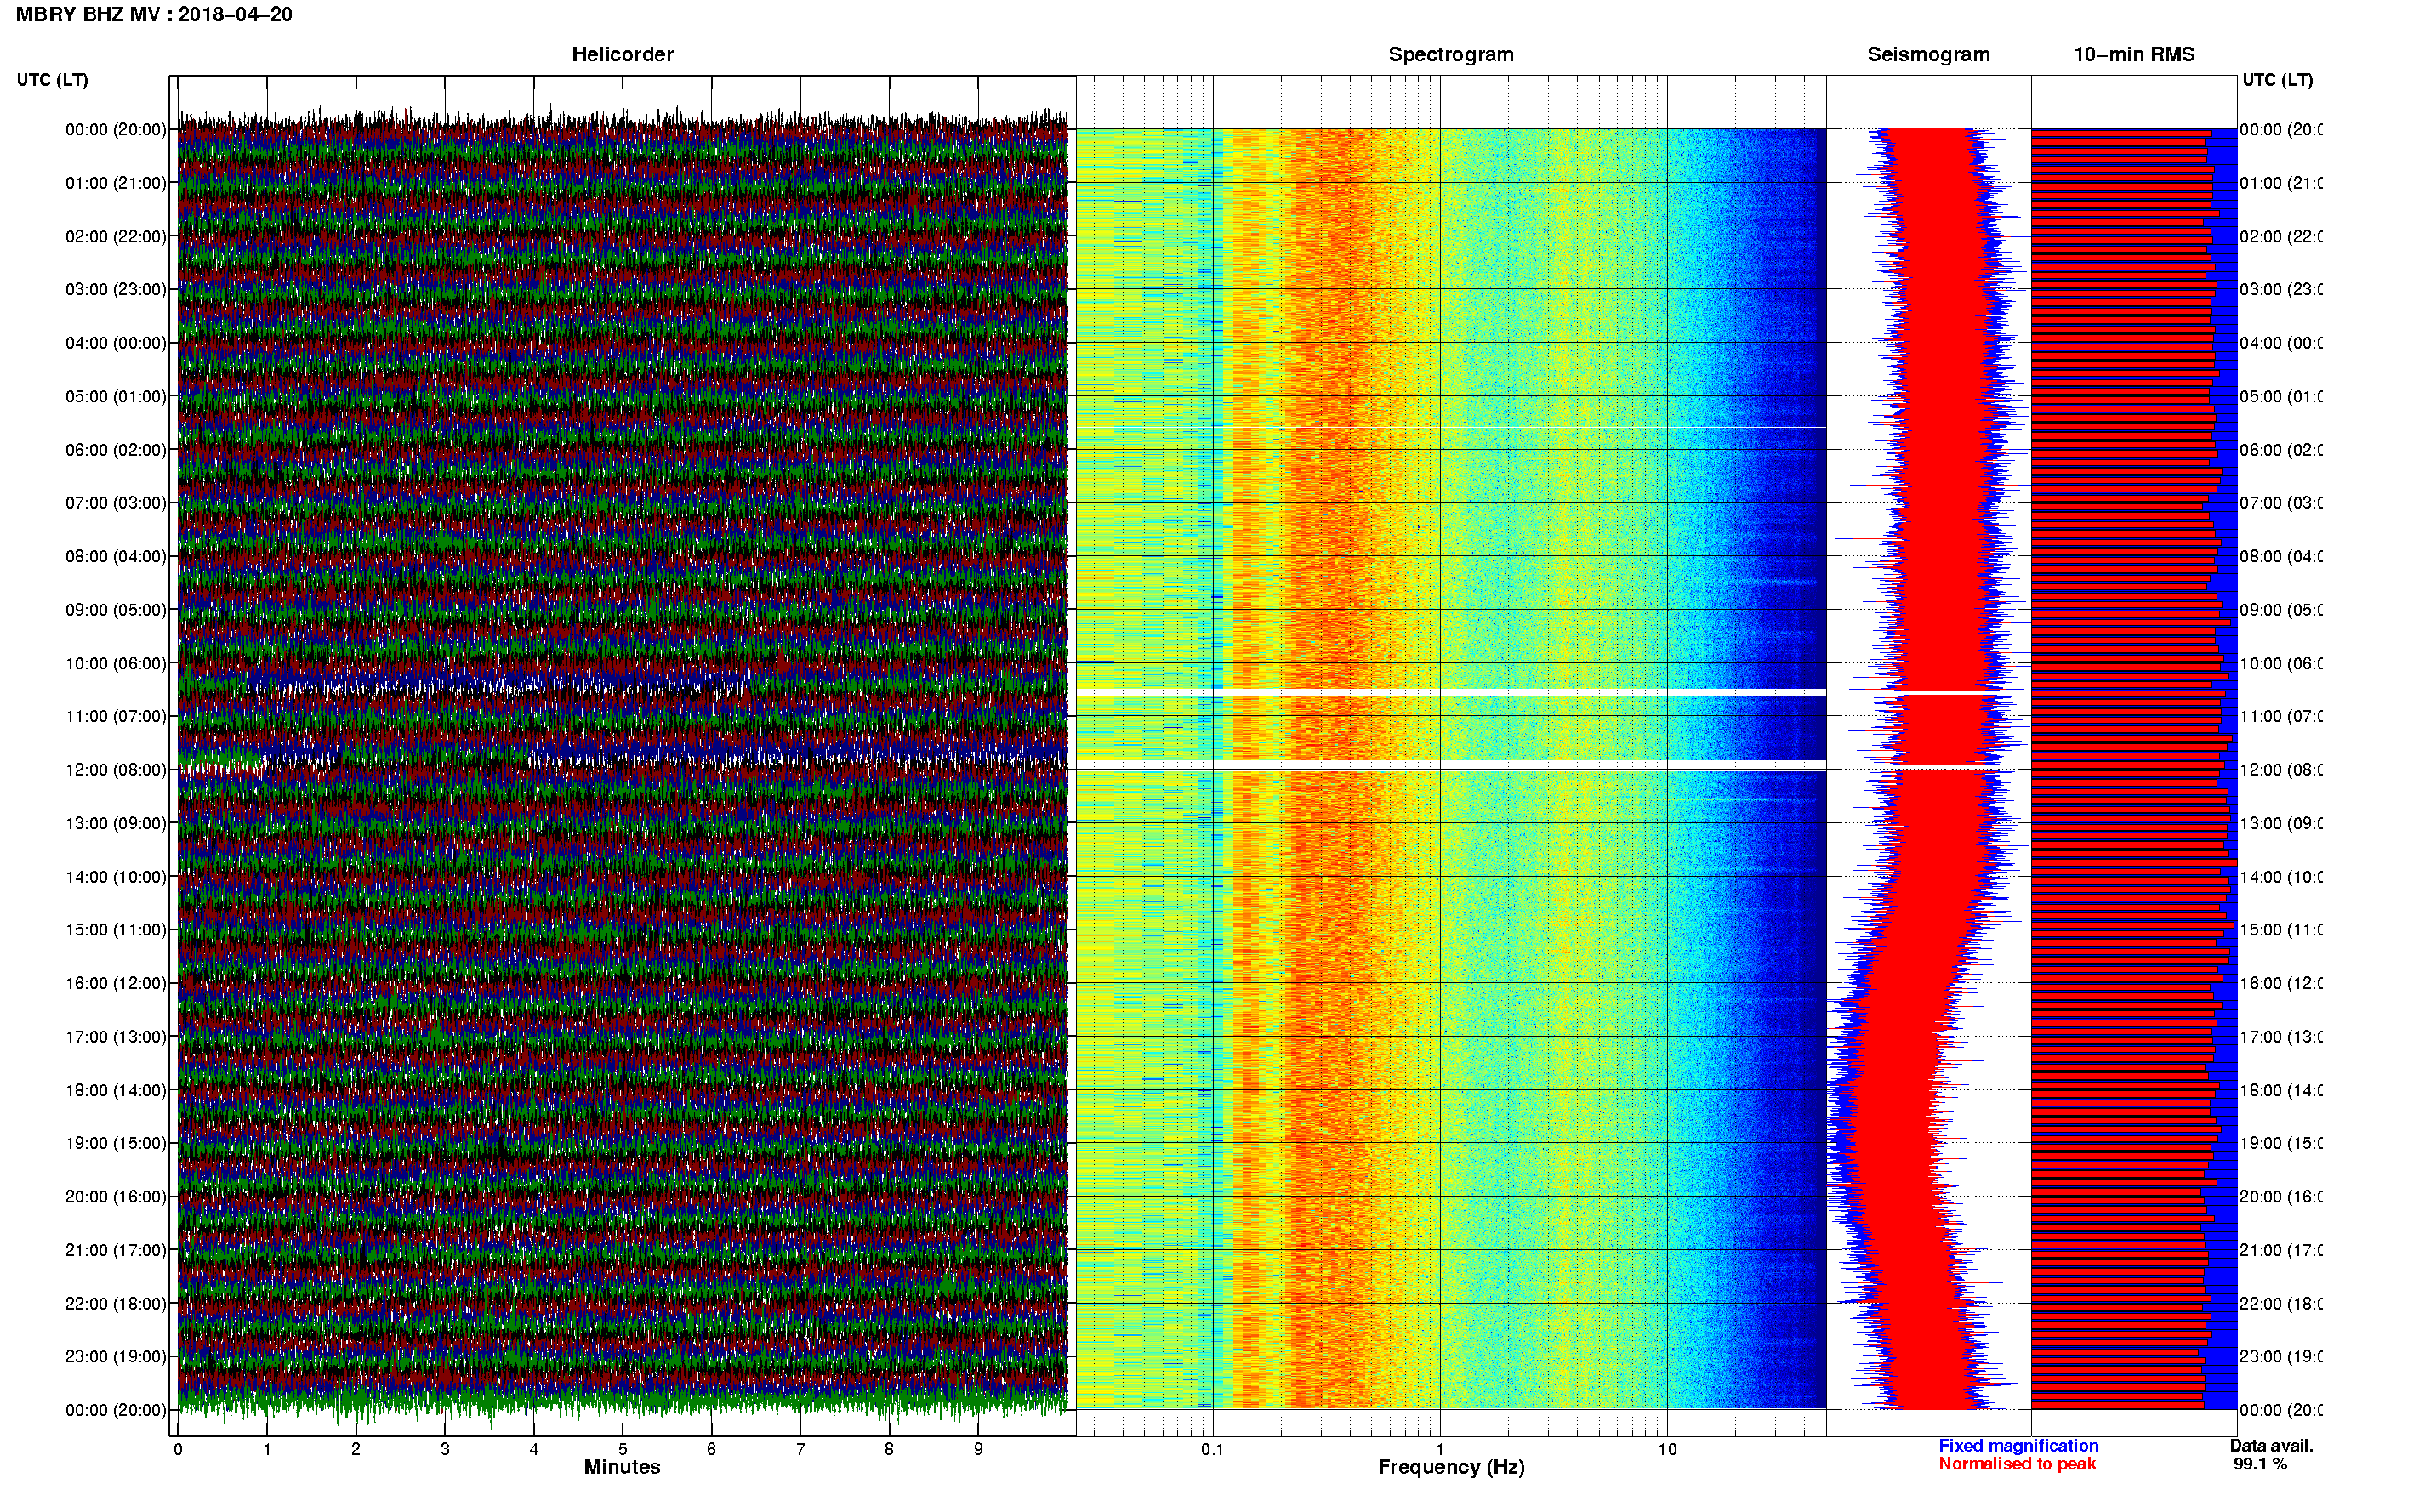Click the 16:00 (12:00) left time label
The height and width of the screenshot is (1512, 2419).
pyautogui.click(x=116, y=983)
